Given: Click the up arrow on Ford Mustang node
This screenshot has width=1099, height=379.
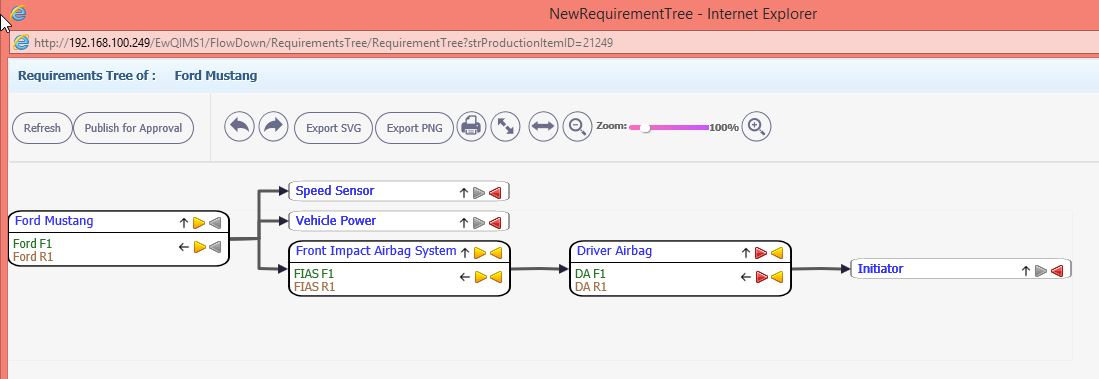Looking at the screenshot, I should click(x=184, y=223).
